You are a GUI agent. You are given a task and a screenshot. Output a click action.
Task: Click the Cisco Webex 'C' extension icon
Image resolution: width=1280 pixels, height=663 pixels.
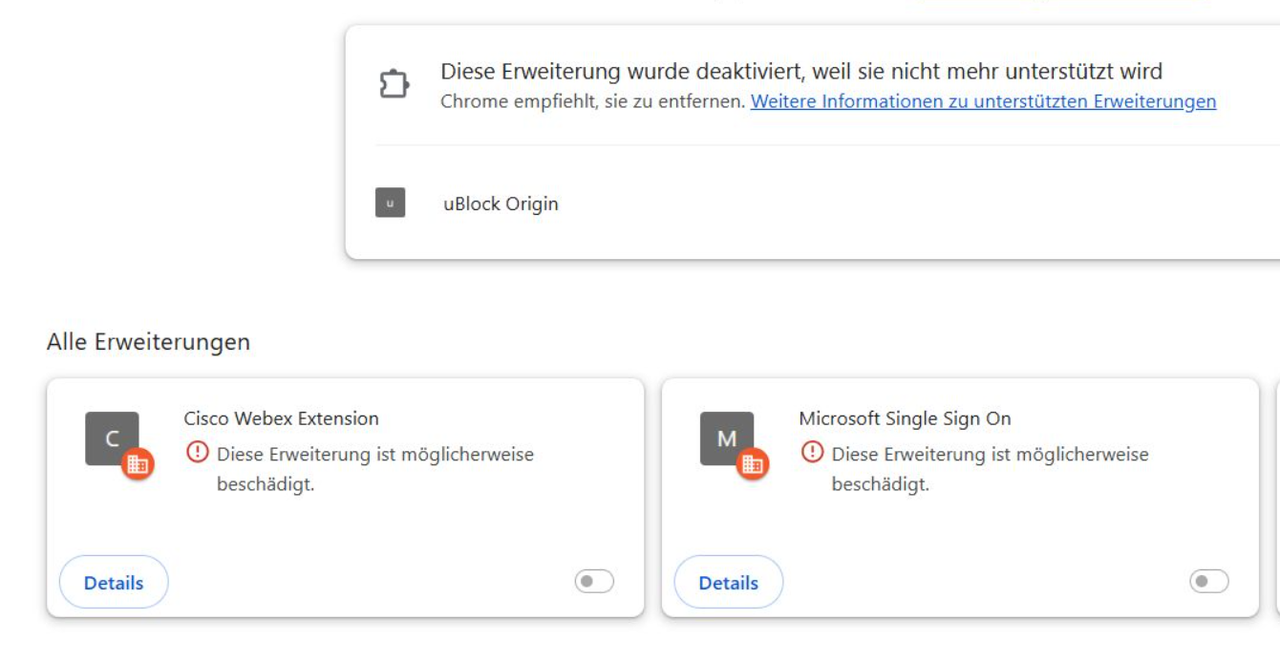[x=111, y=438]
